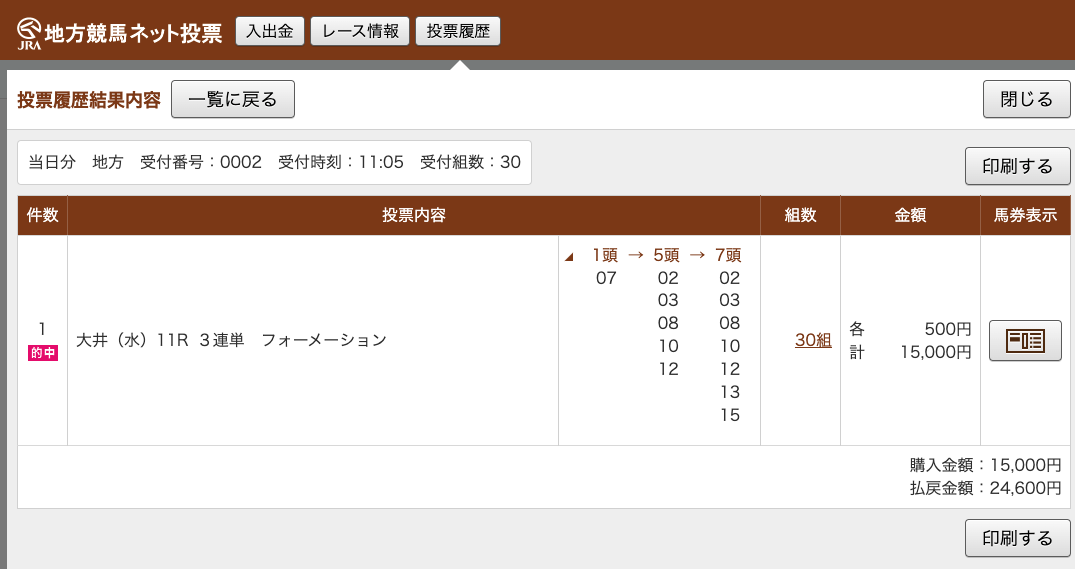
Task: Click the 投票内容 column header
Action: pos(414,215)
